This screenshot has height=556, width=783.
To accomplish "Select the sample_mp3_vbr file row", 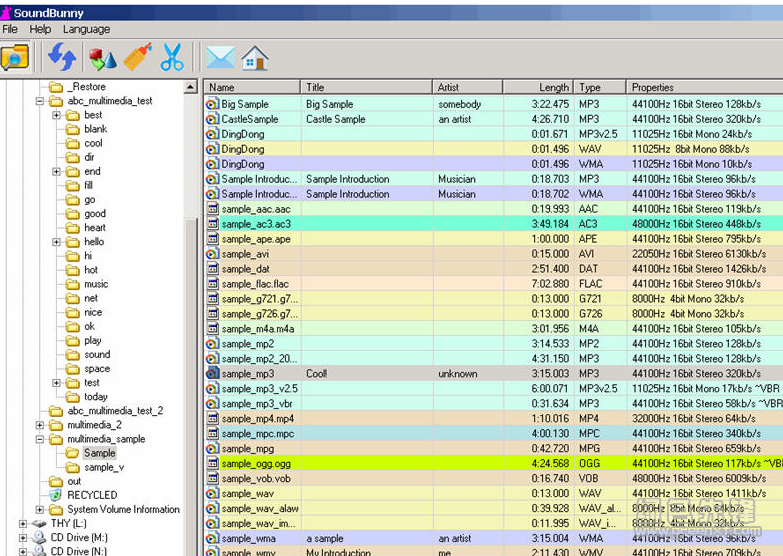I will [493, 404].
